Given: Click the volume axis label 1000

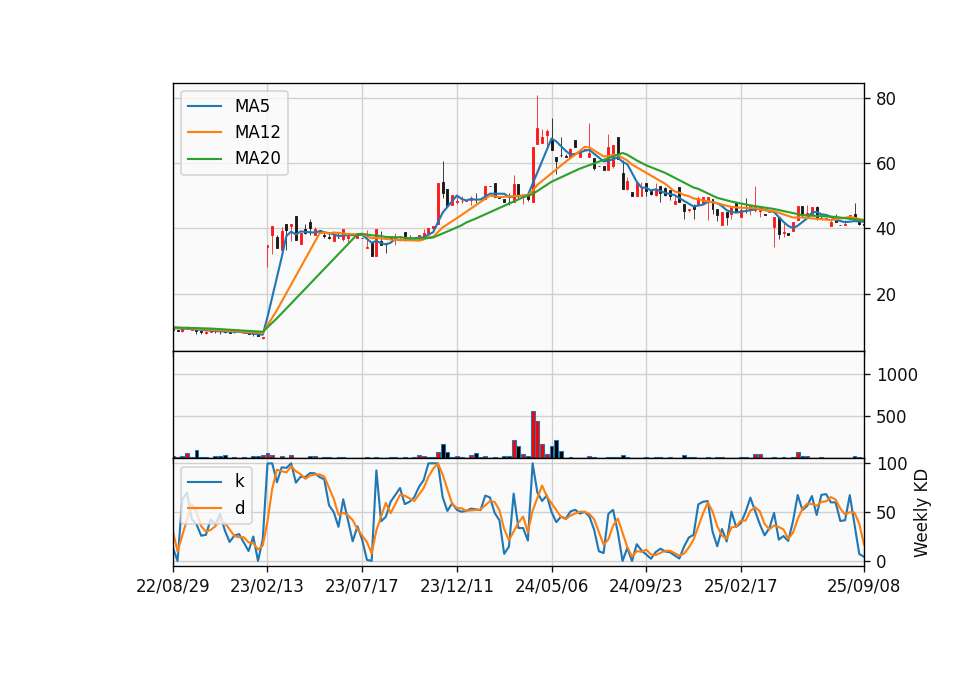Looking at the screenshot, I should click(x=897, y=375).
